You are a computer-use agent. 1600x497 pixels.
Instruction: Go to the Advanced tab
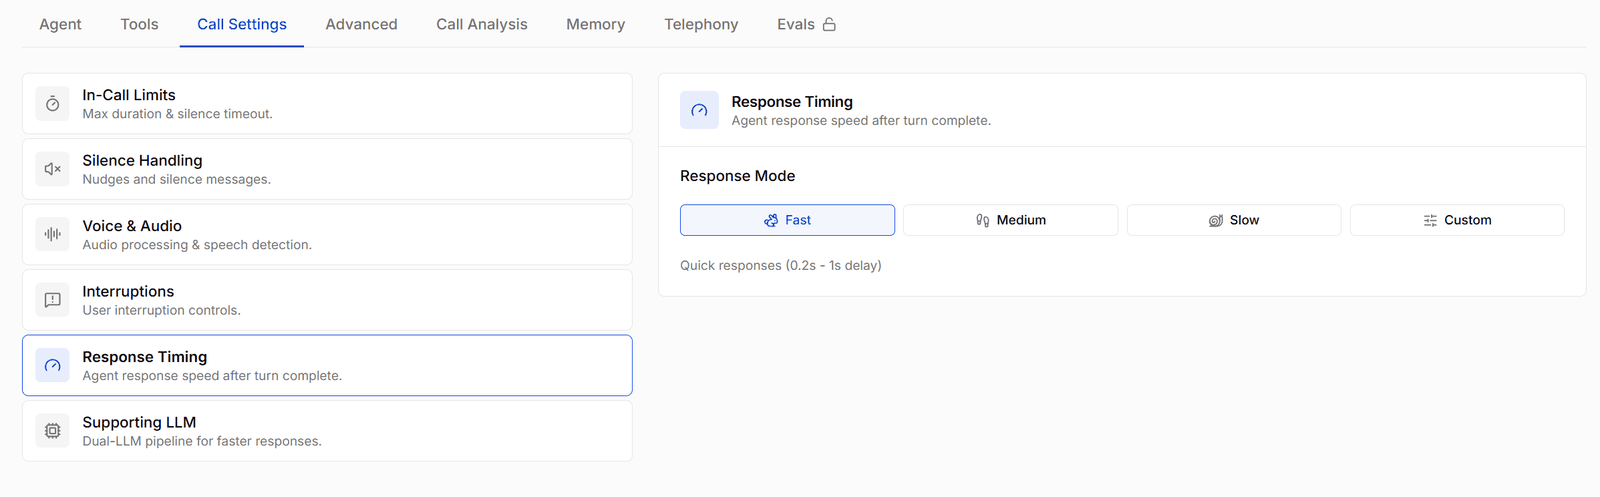[361, 24]
